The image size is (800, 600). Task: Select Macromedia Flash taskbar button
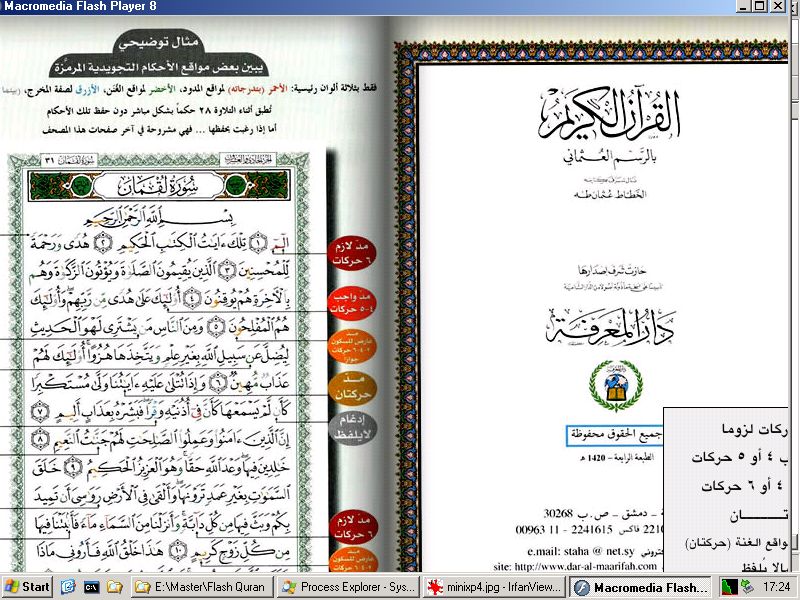pos(640,587)
